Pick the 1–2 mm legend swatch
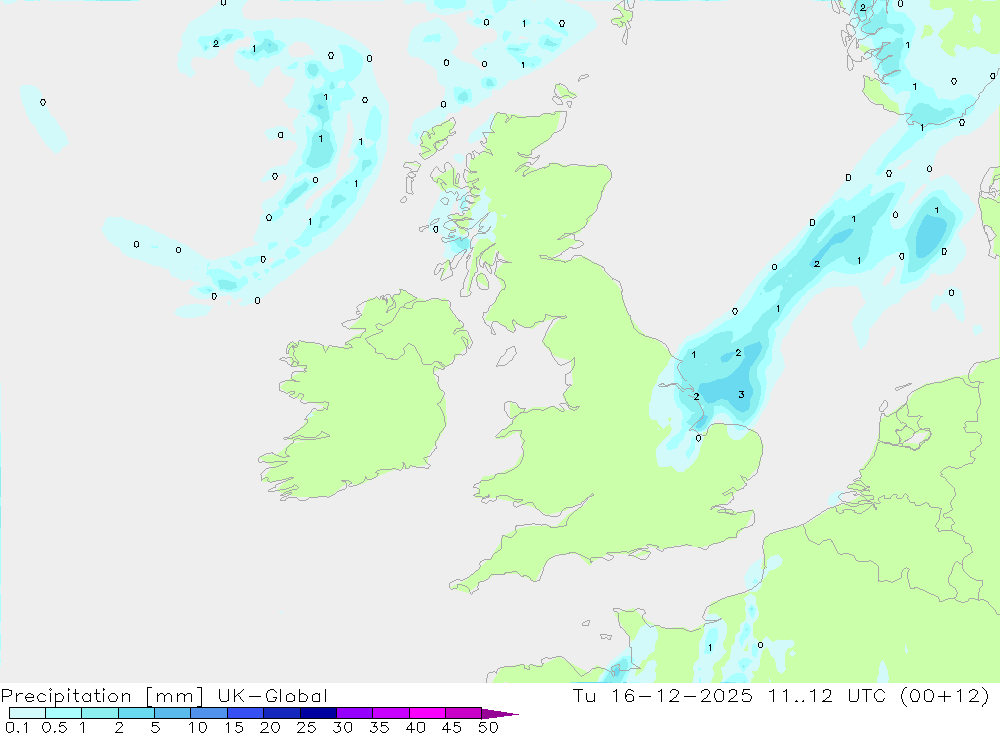Image resolution: width=1000 pixels, height=733 pixels. (100, 713)
